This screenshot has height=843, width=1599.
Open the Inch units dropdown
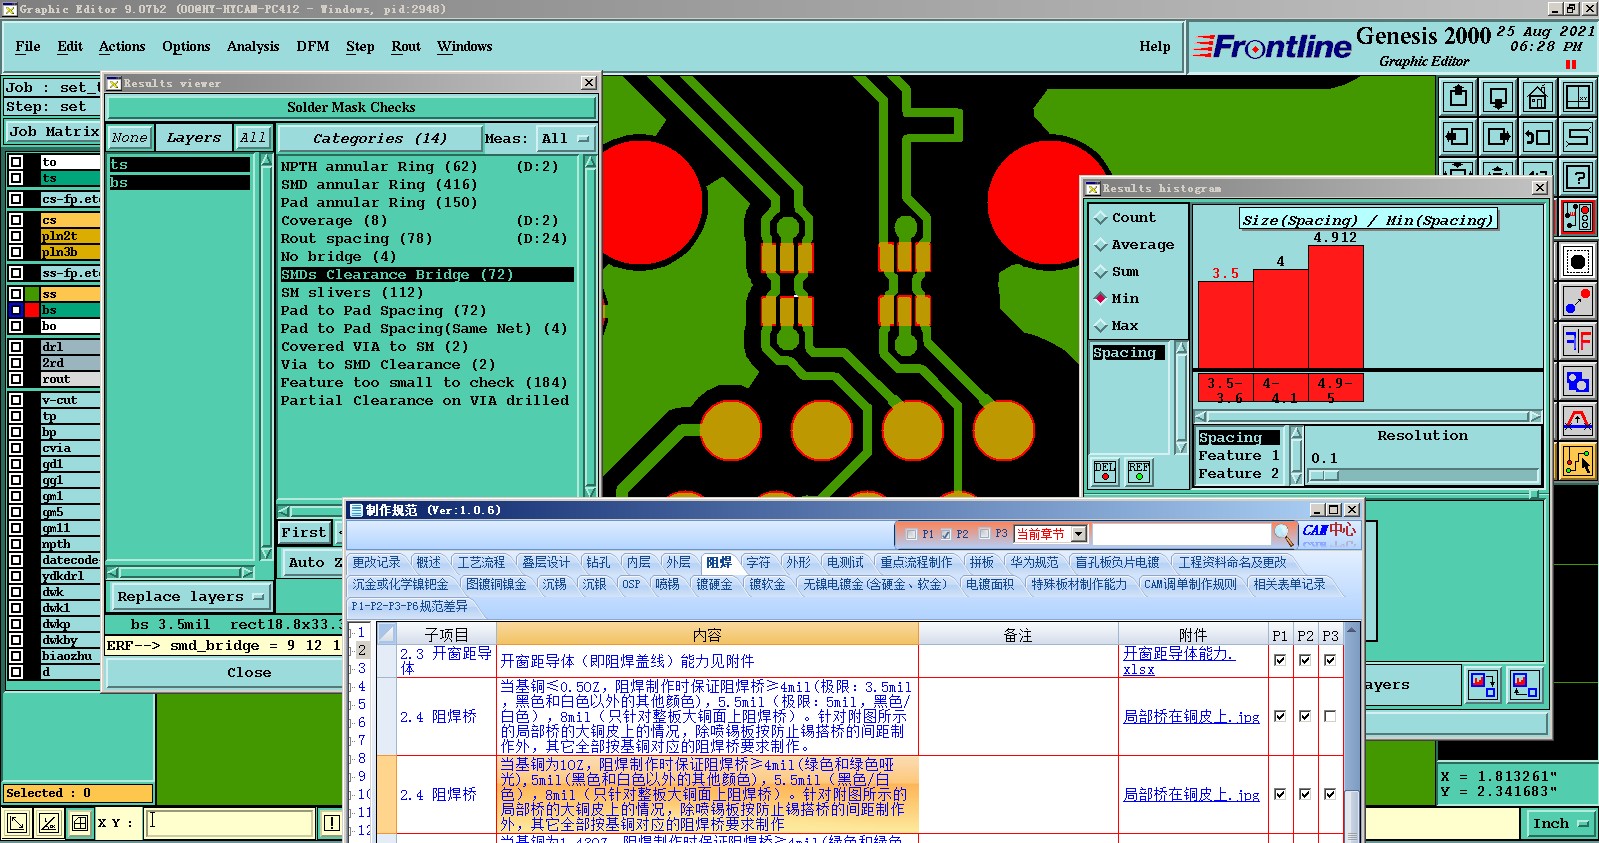pos(1560,824)
